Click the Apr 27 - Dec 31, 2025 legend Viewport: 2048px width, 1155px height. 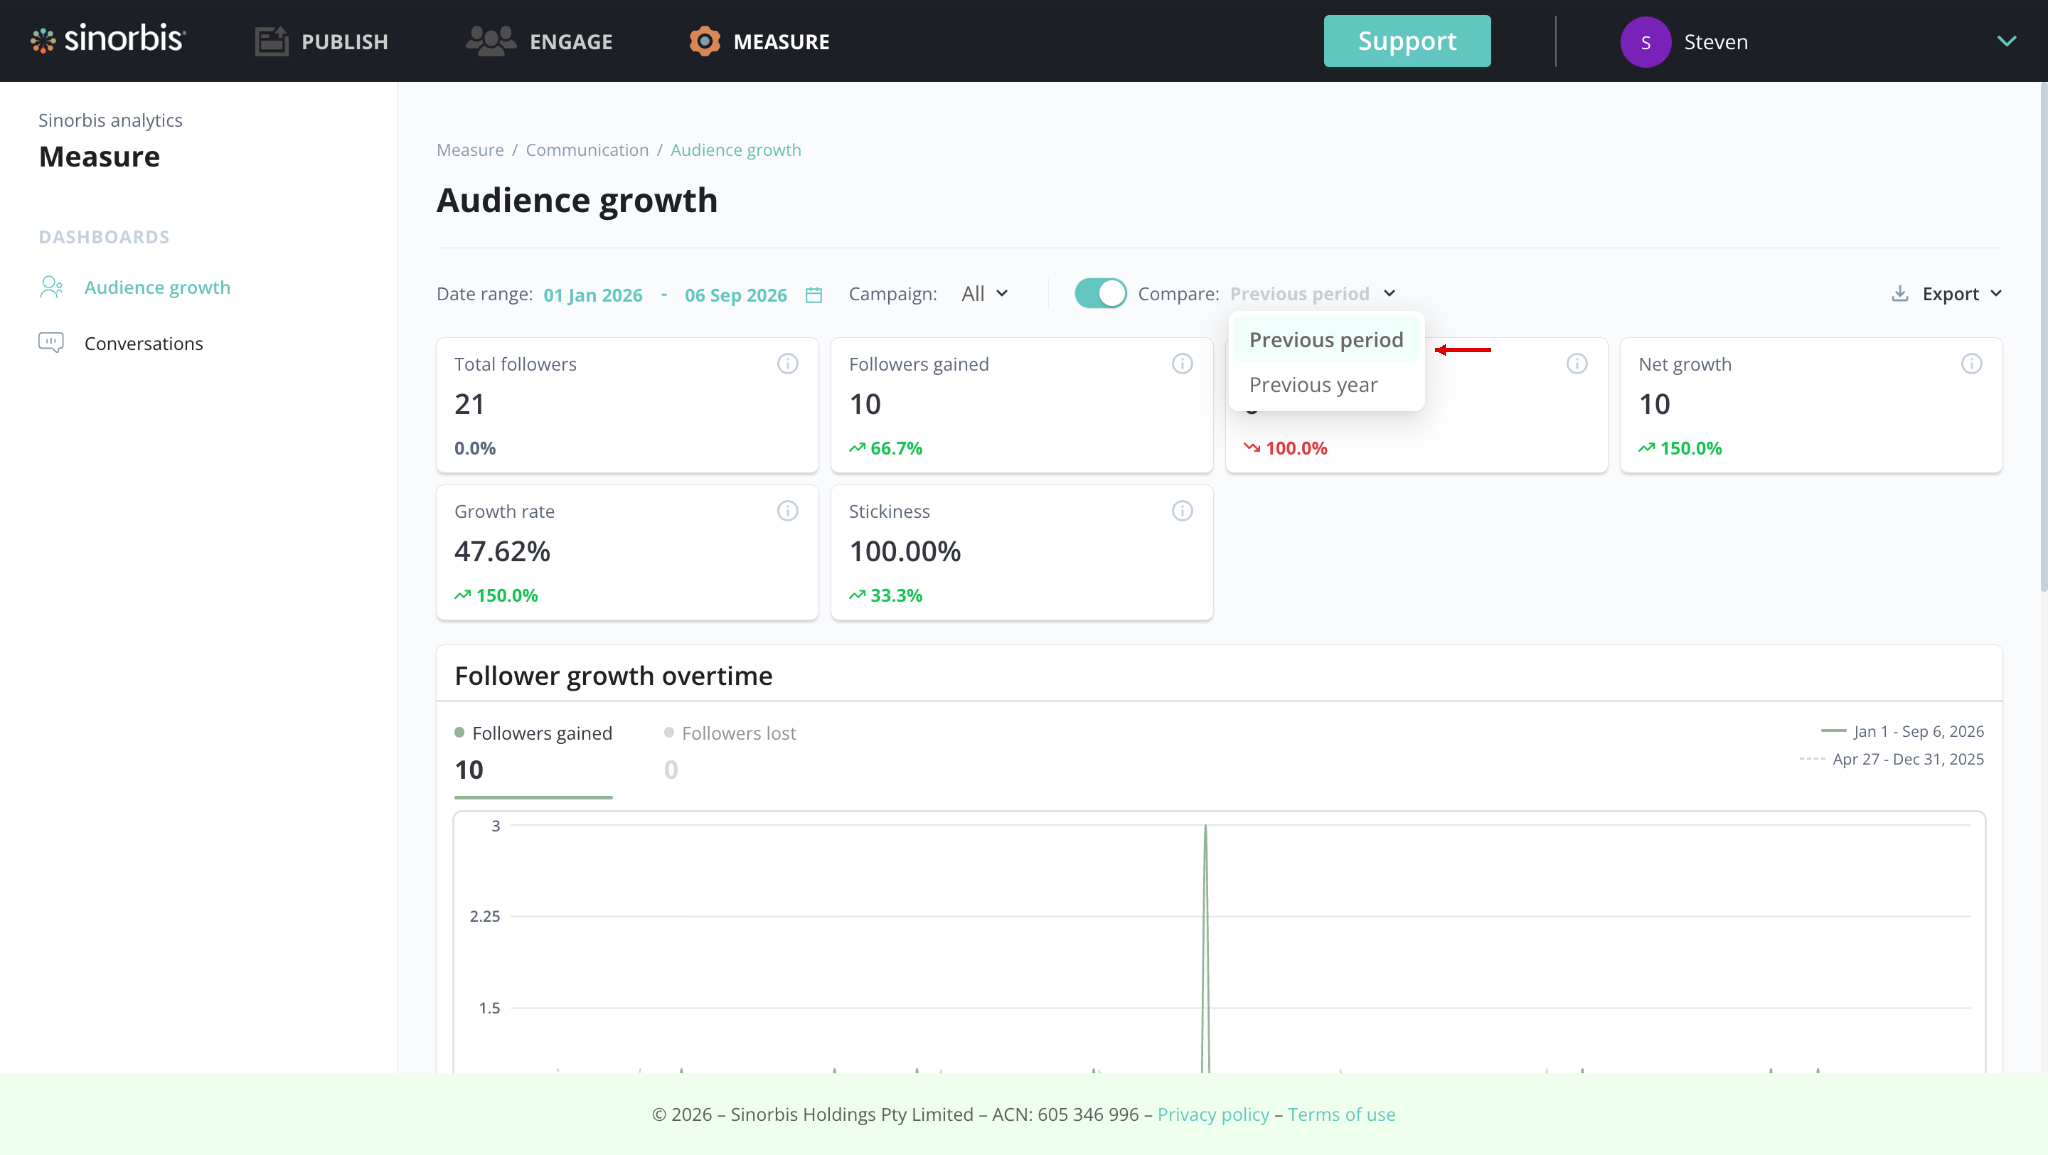pyautogui.click(x=1892, y=760)
